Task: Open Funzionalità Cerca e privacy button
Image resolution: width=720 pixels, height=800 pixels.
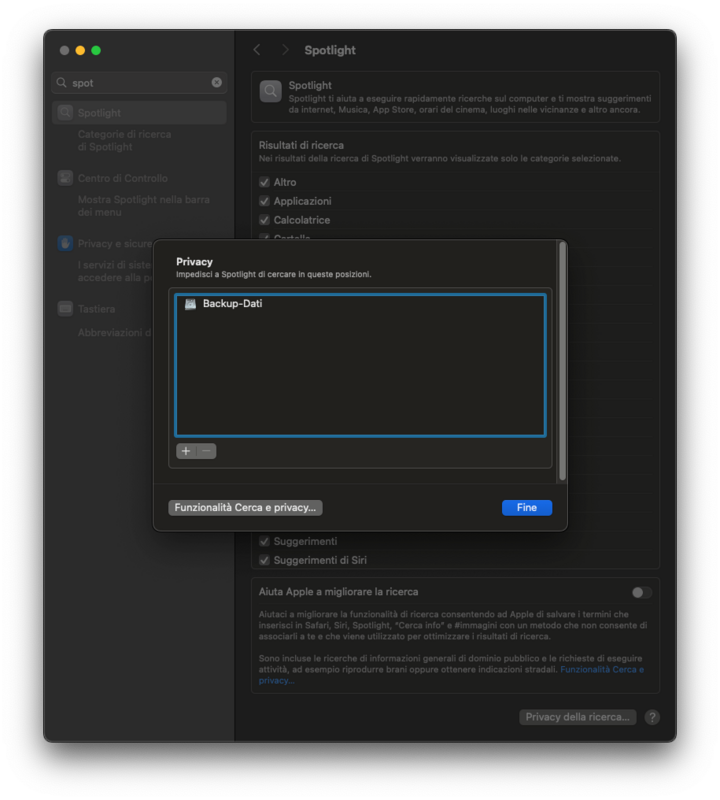Action: coord(245,508)
